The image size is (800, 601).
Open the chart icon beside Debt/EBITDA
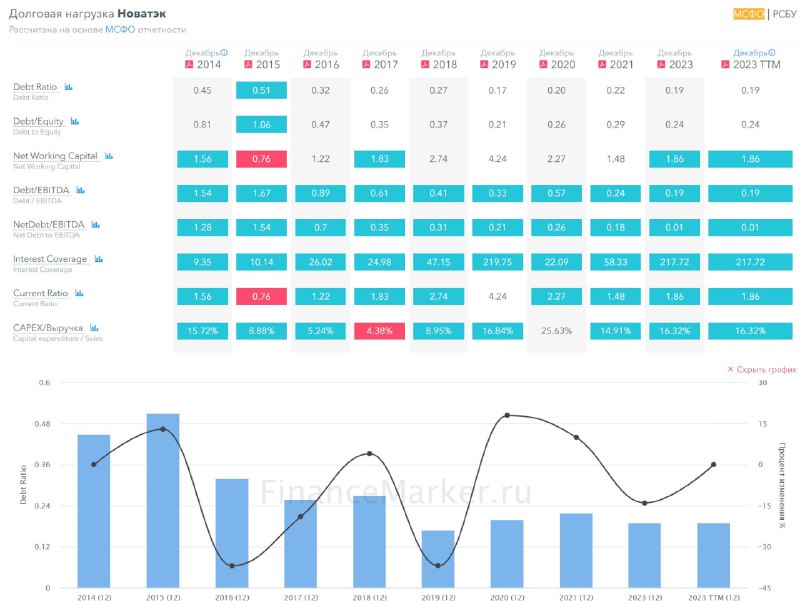tap(81, 190)
